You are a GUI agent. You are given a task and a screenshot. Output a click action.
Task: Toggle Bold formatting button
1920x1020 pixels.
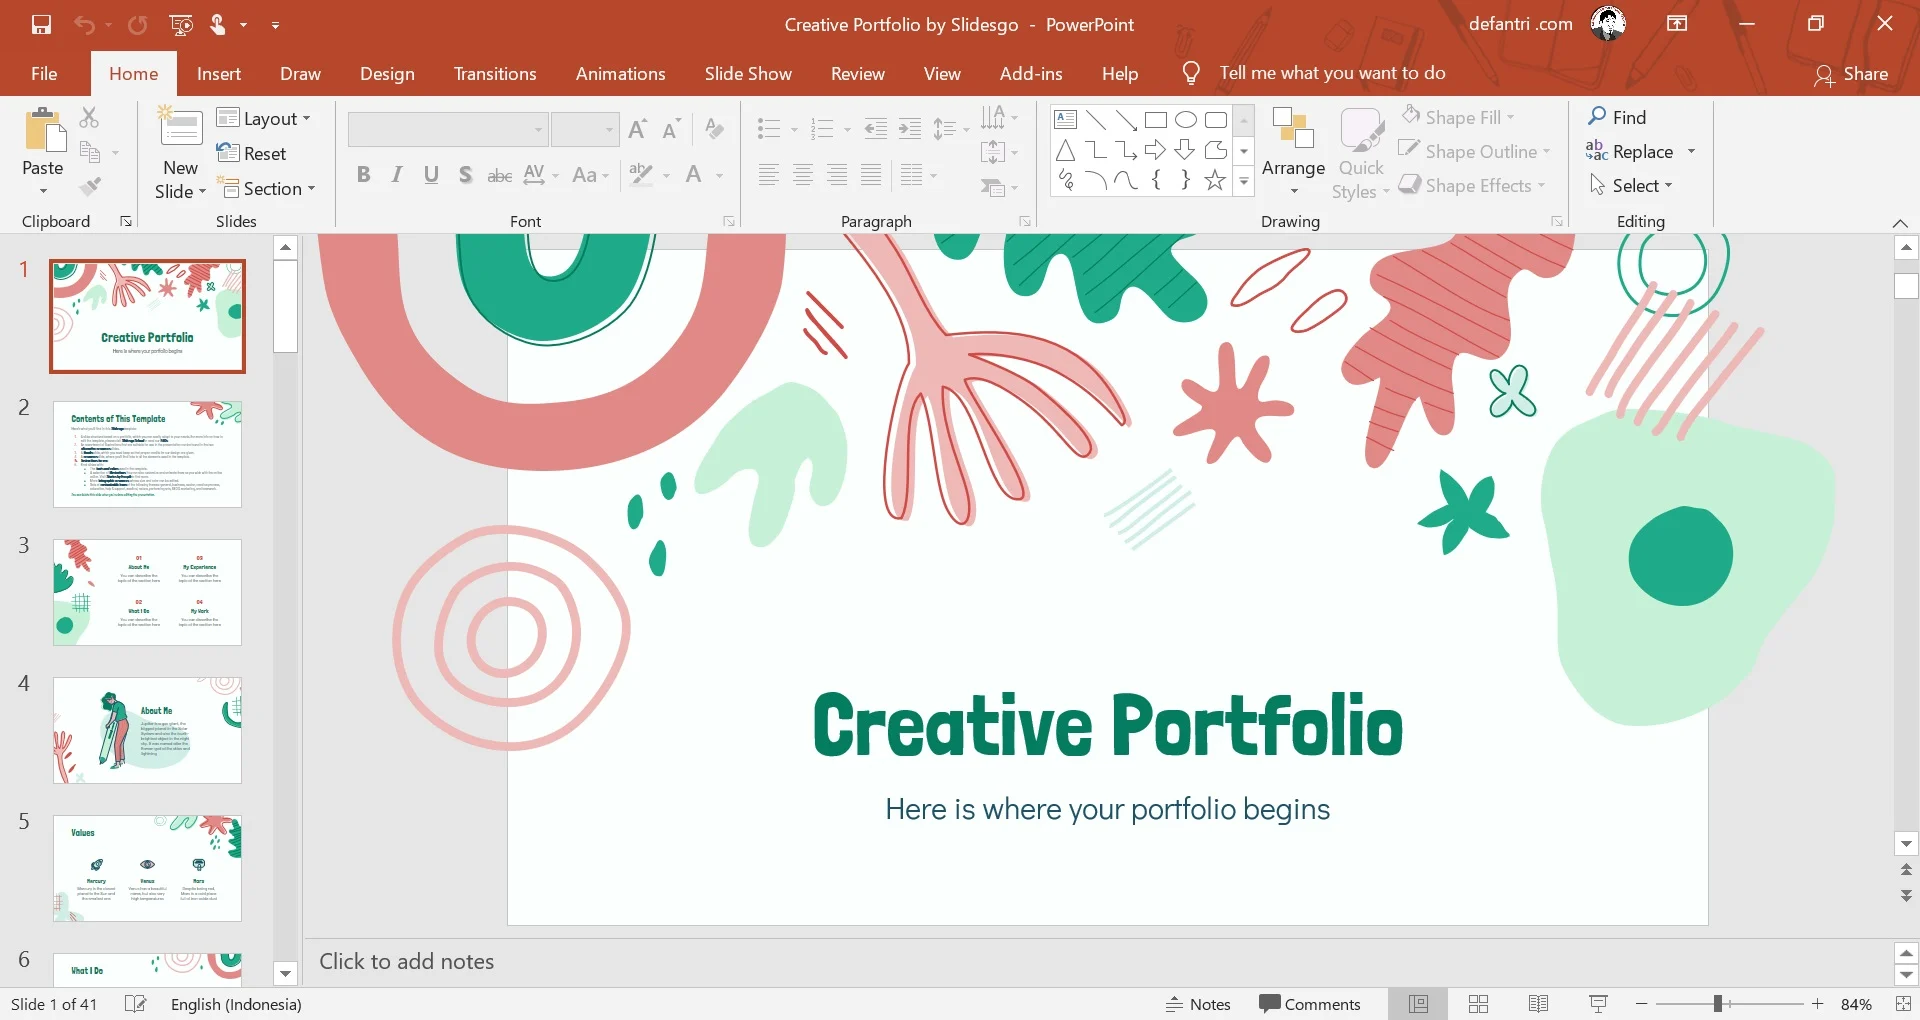click(363, 175)
